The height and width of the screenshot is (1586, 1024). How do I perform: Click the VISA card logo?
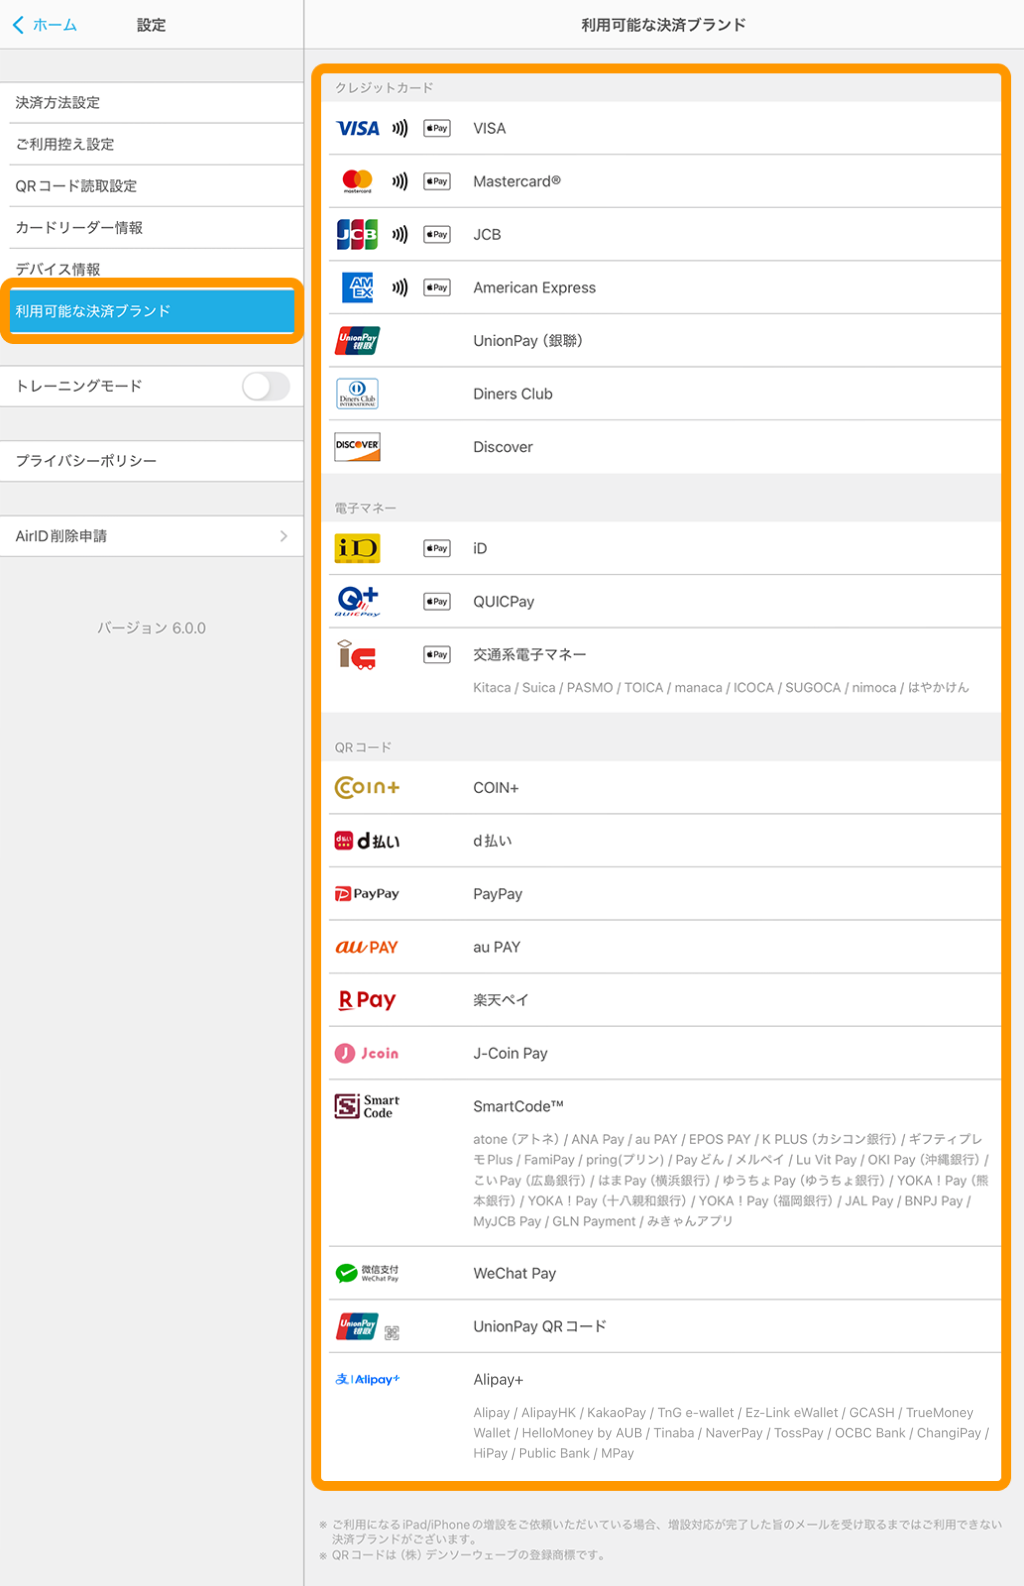click(357, 128)
